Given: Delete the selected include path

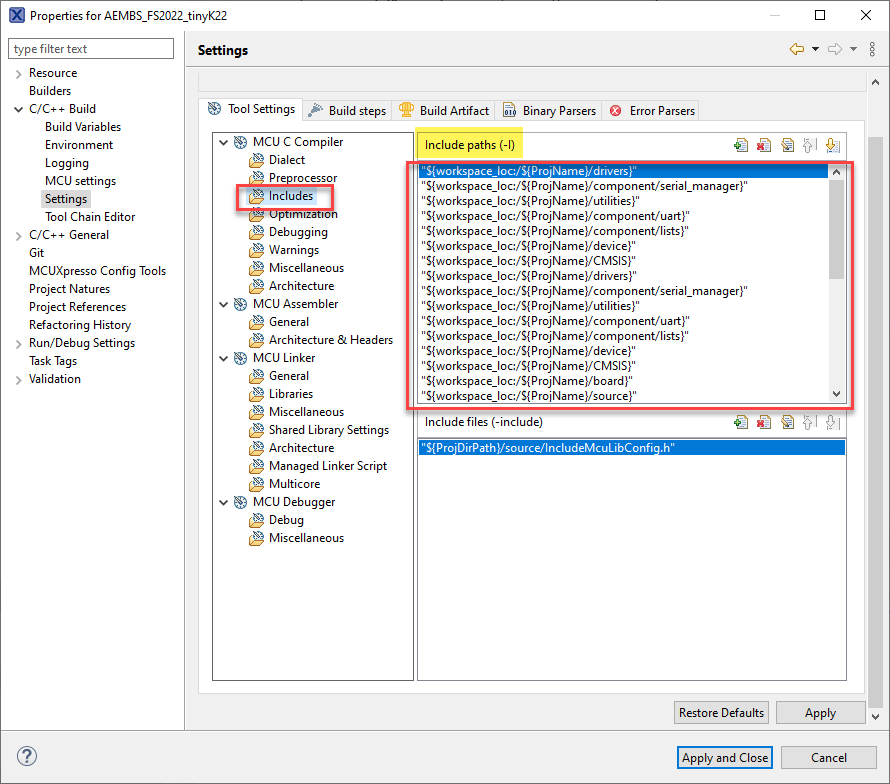Looking at the screenshot, I should coord(763,145).
